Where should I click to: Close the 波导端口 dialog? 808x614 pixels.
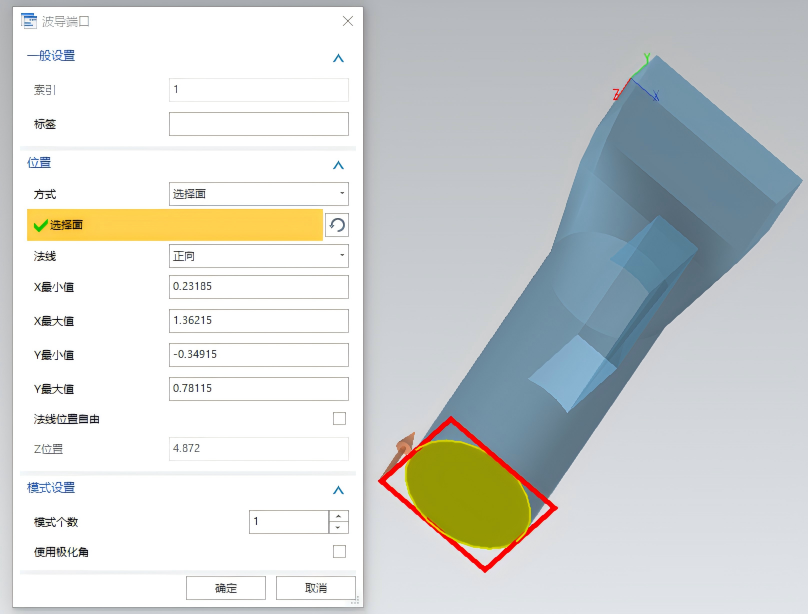pos(347,21)
